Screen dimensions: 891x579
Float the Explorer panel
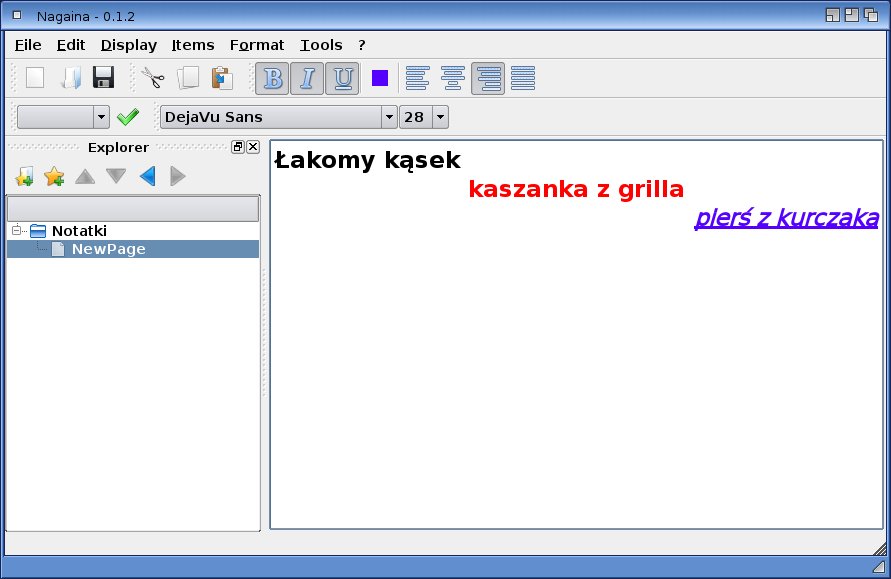pos(238,147)
